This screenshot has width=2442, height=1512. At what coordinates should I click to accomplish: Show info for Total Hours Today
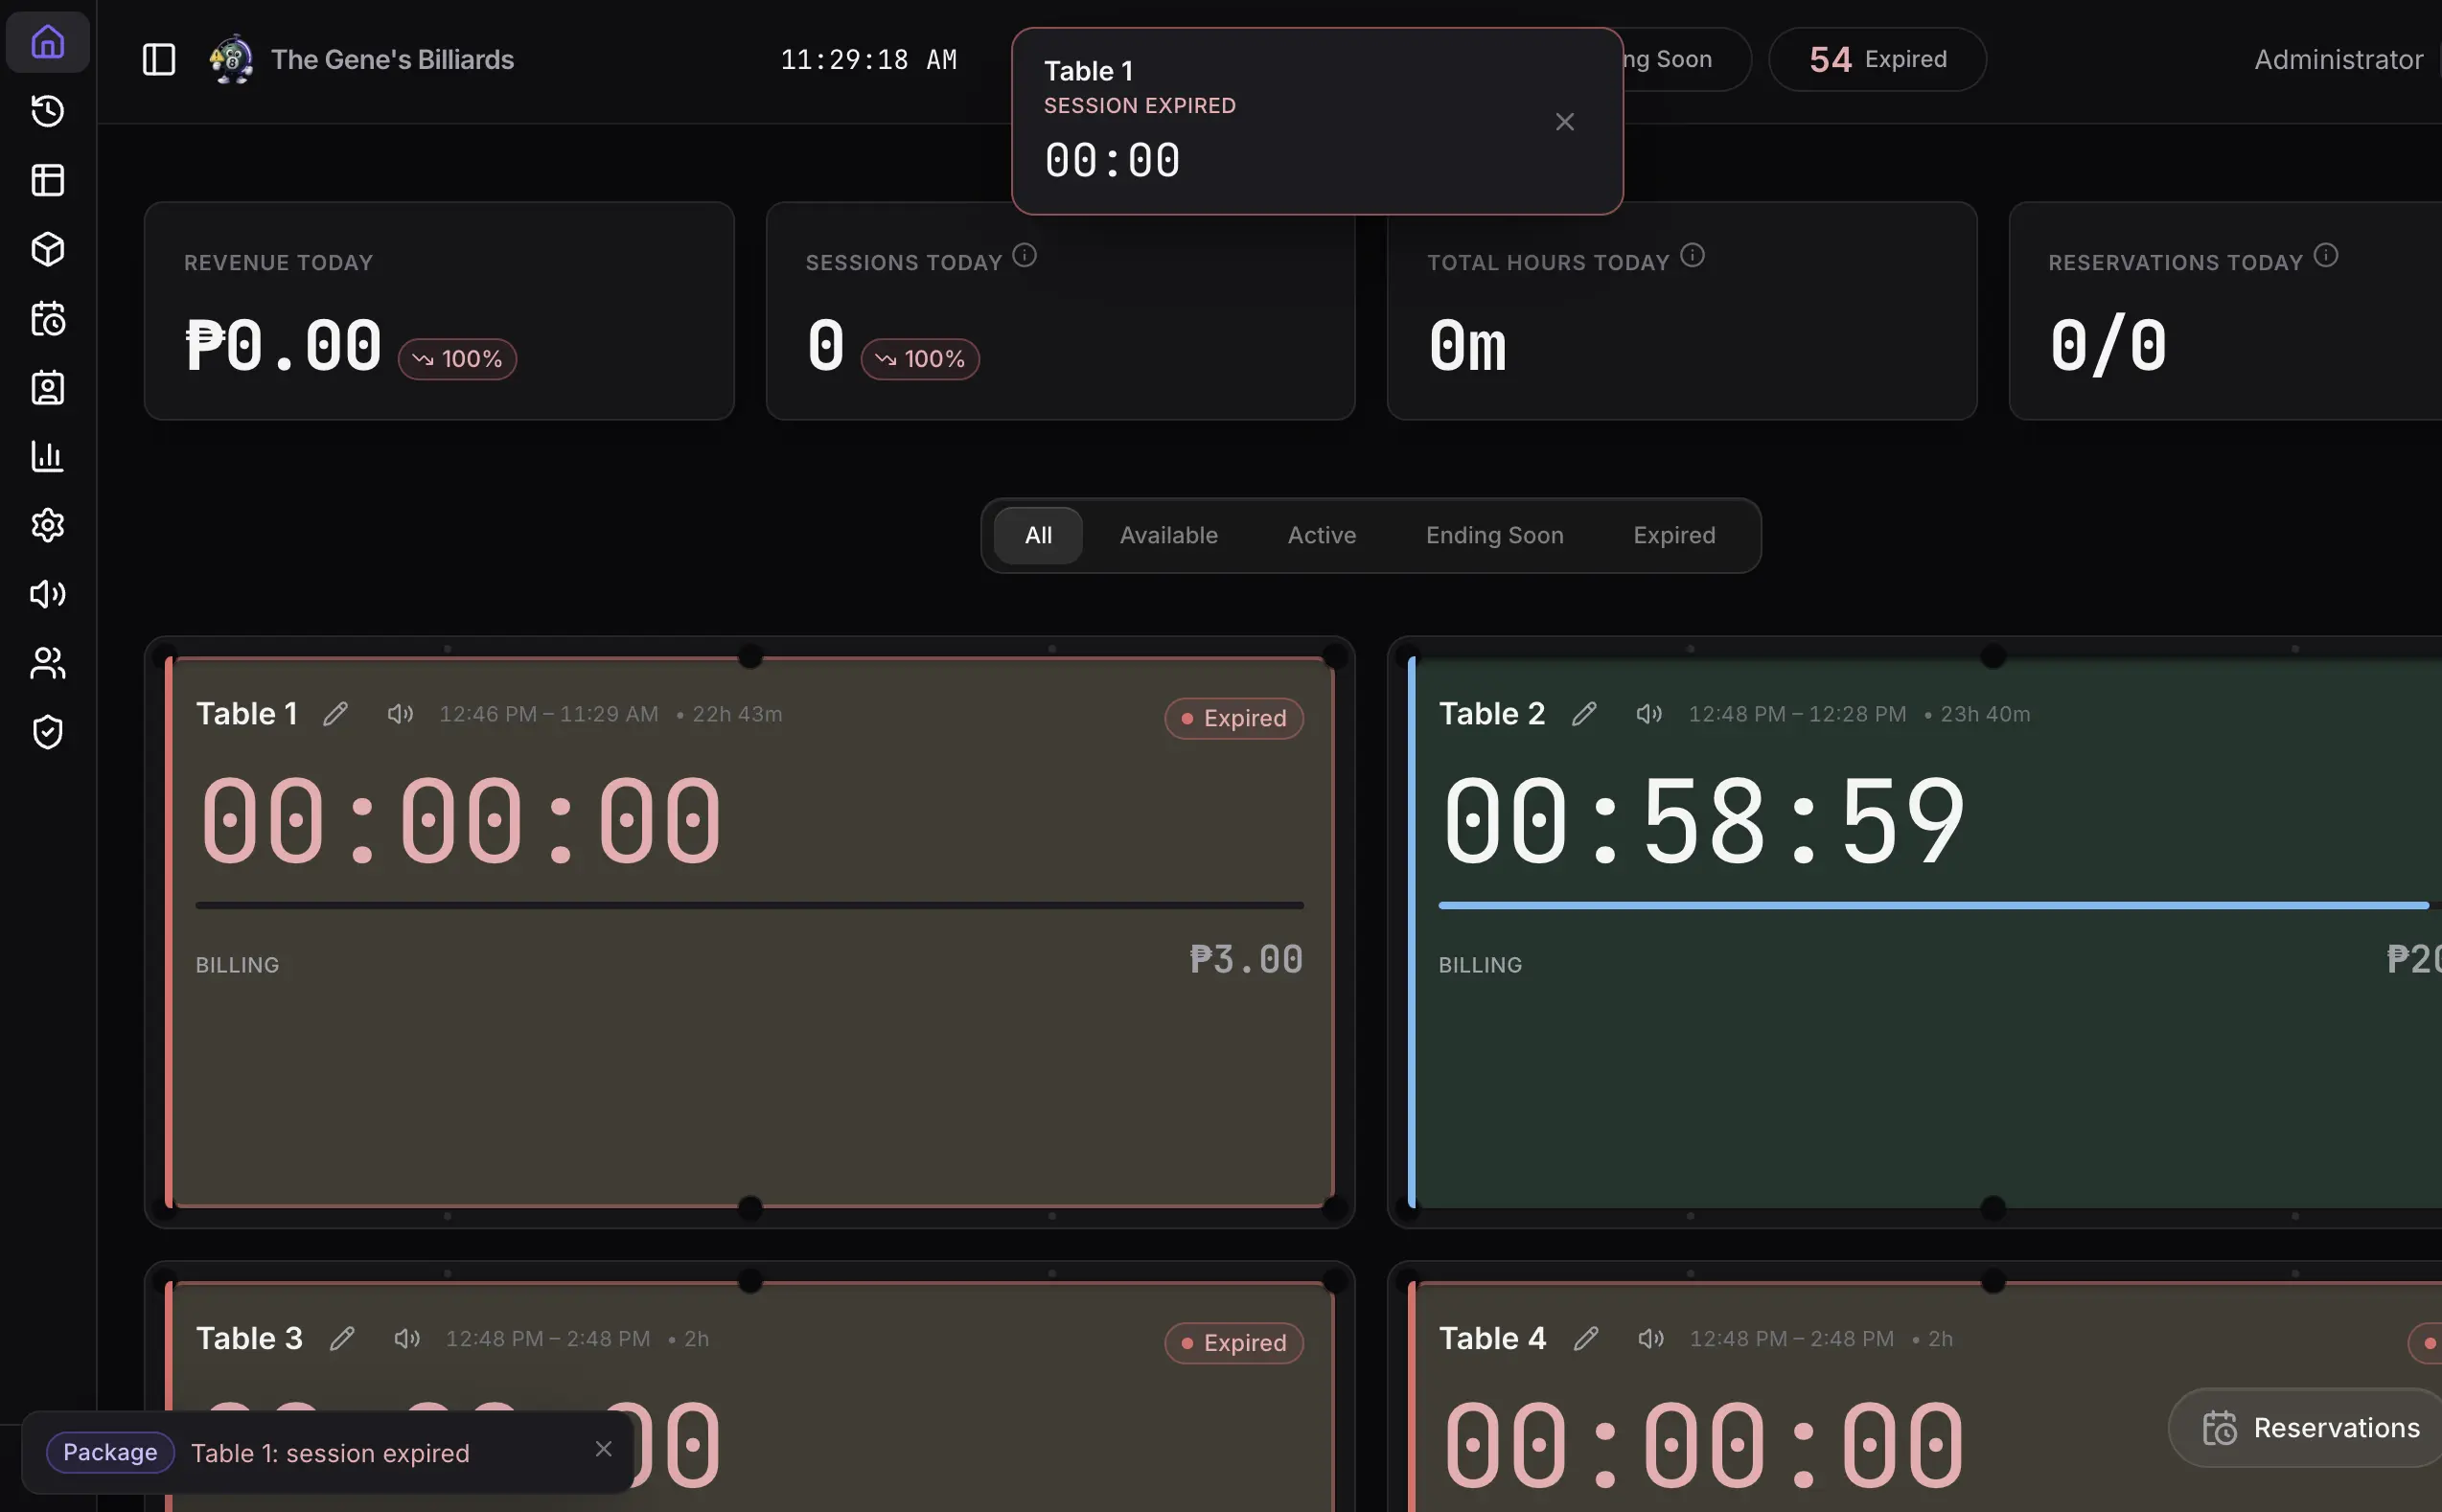pyautogui.click(x=1692, y=255)
